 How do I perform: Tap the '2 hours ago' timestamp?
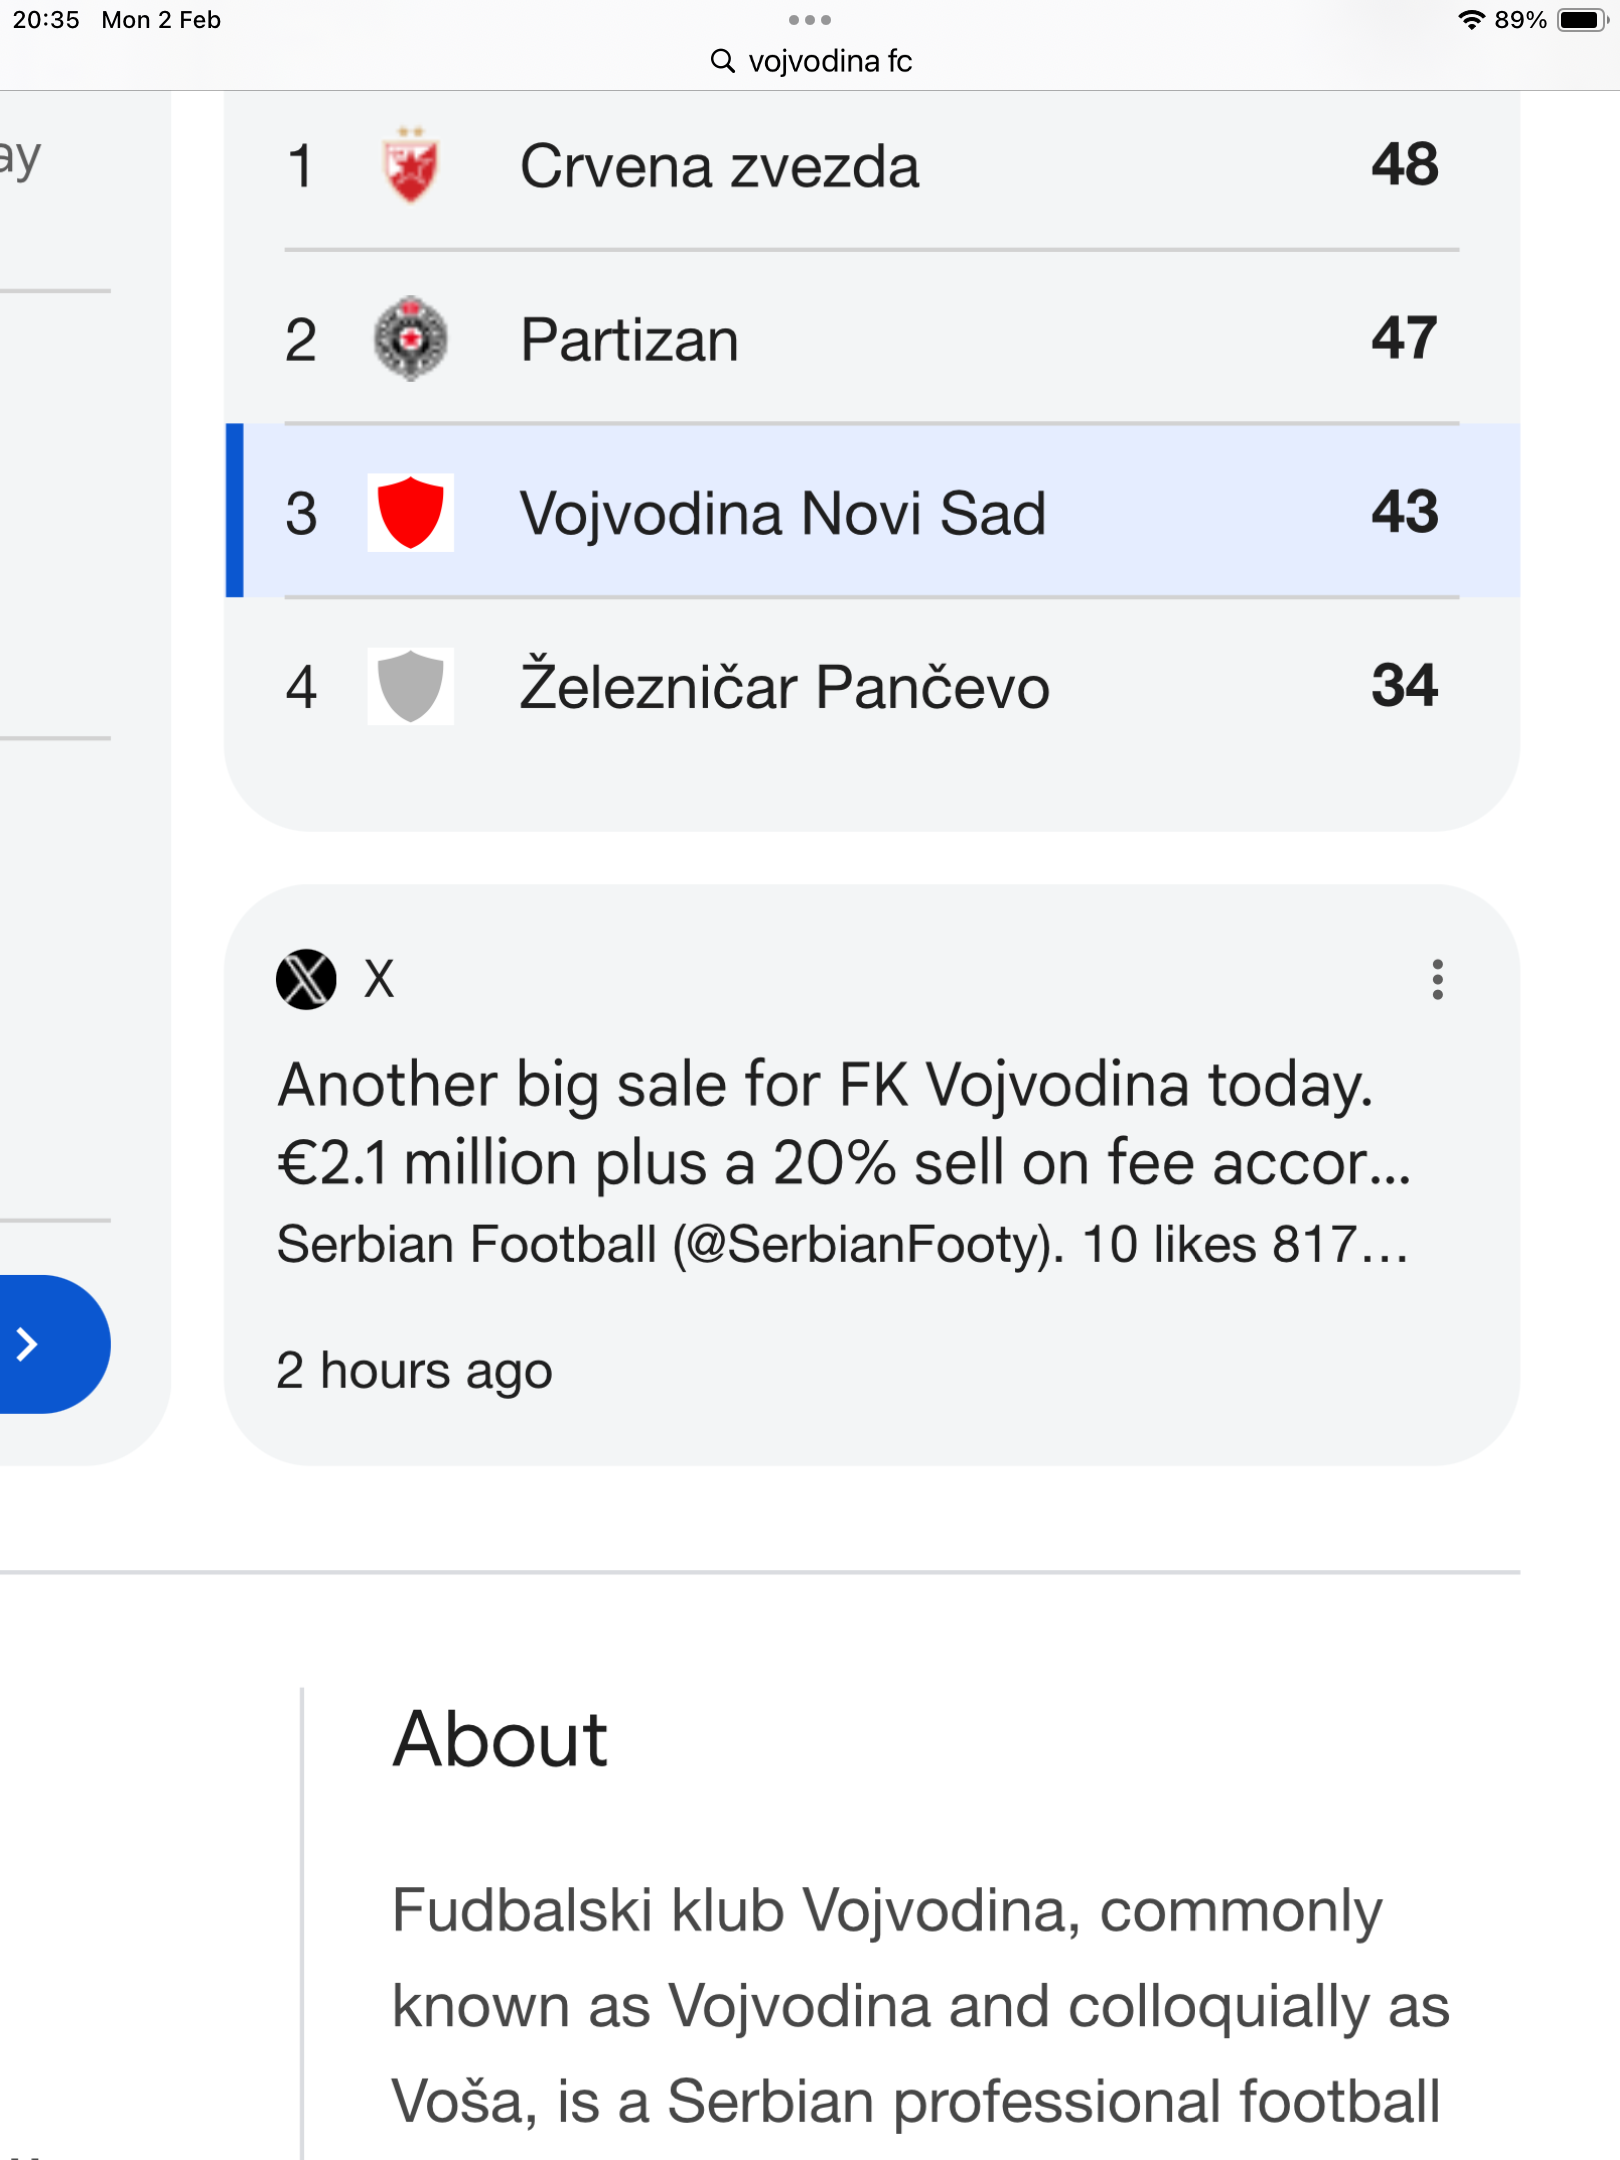click(x=414, y=1370)
